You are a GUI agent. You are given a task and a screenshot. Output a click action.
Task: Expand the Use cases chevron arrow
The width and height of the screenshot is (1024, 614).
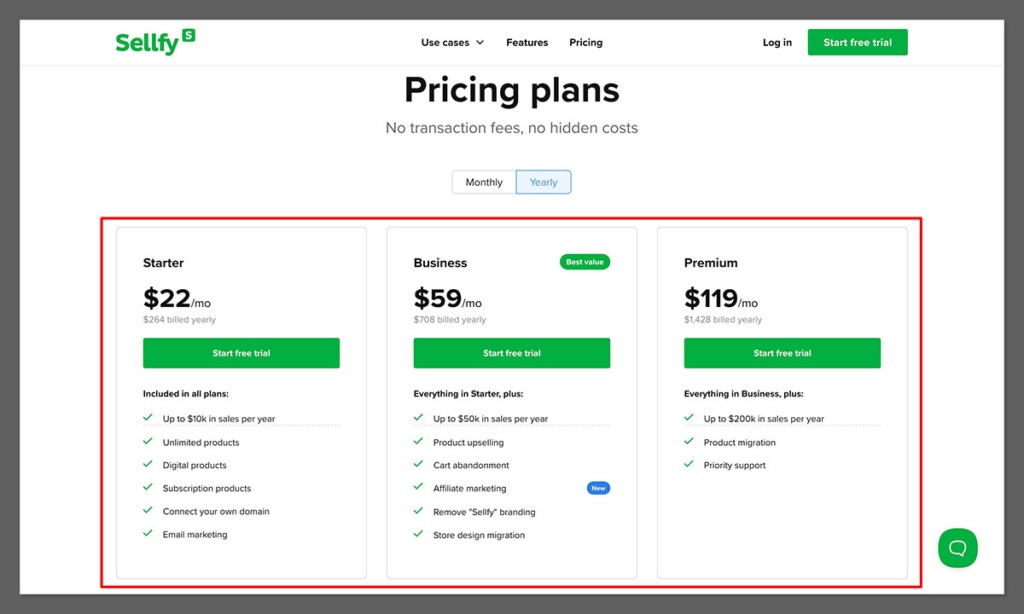(479, 42)
